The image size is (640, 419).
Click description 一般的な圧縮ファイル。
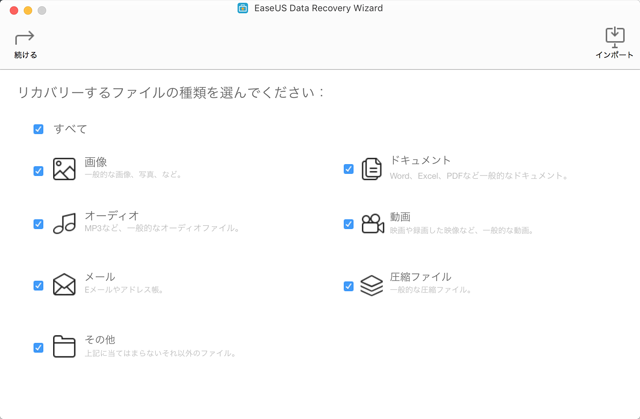[x=431, y=290]
